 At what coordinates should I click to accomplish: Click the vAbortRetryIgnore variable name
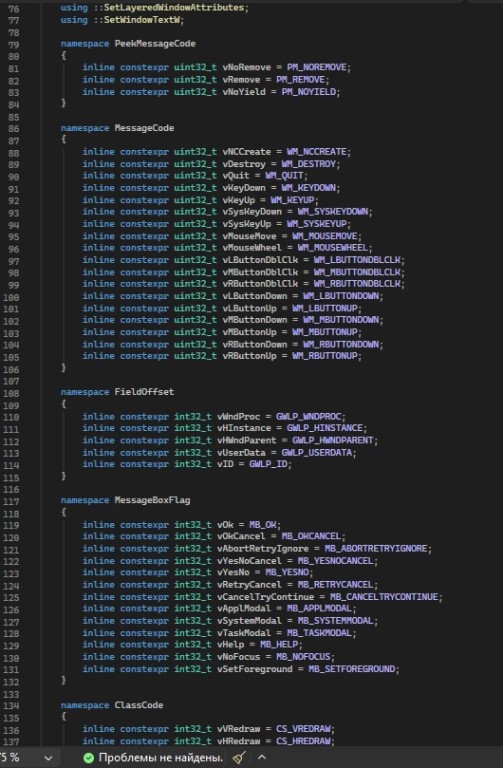263,549
